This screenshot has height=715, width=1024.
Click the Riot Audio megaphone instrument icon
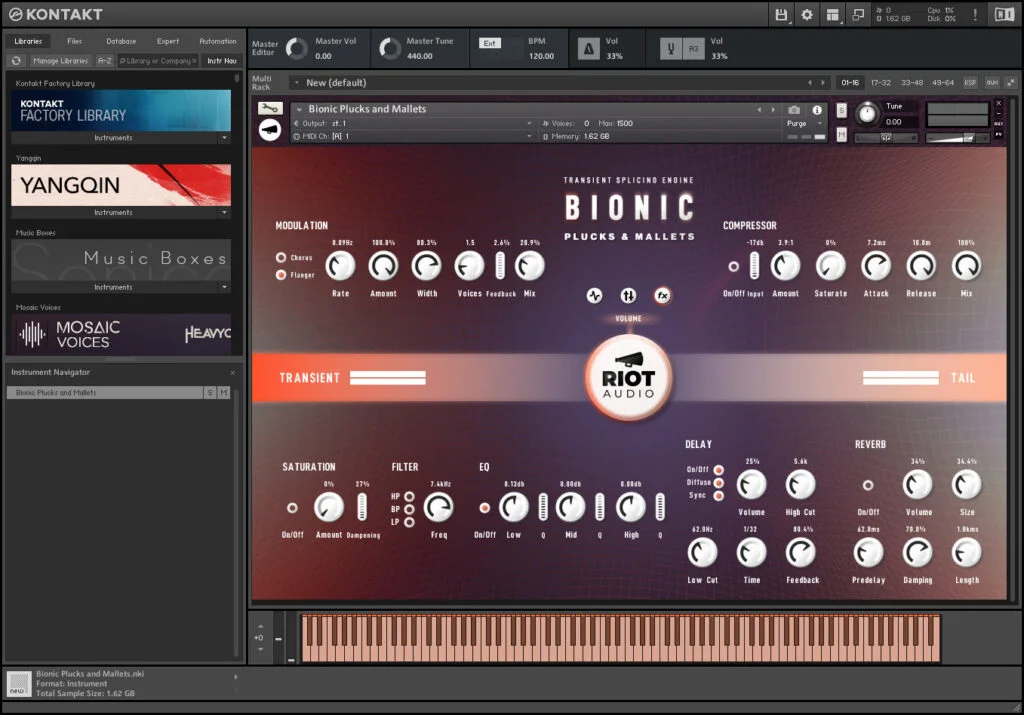pos(269,131)
